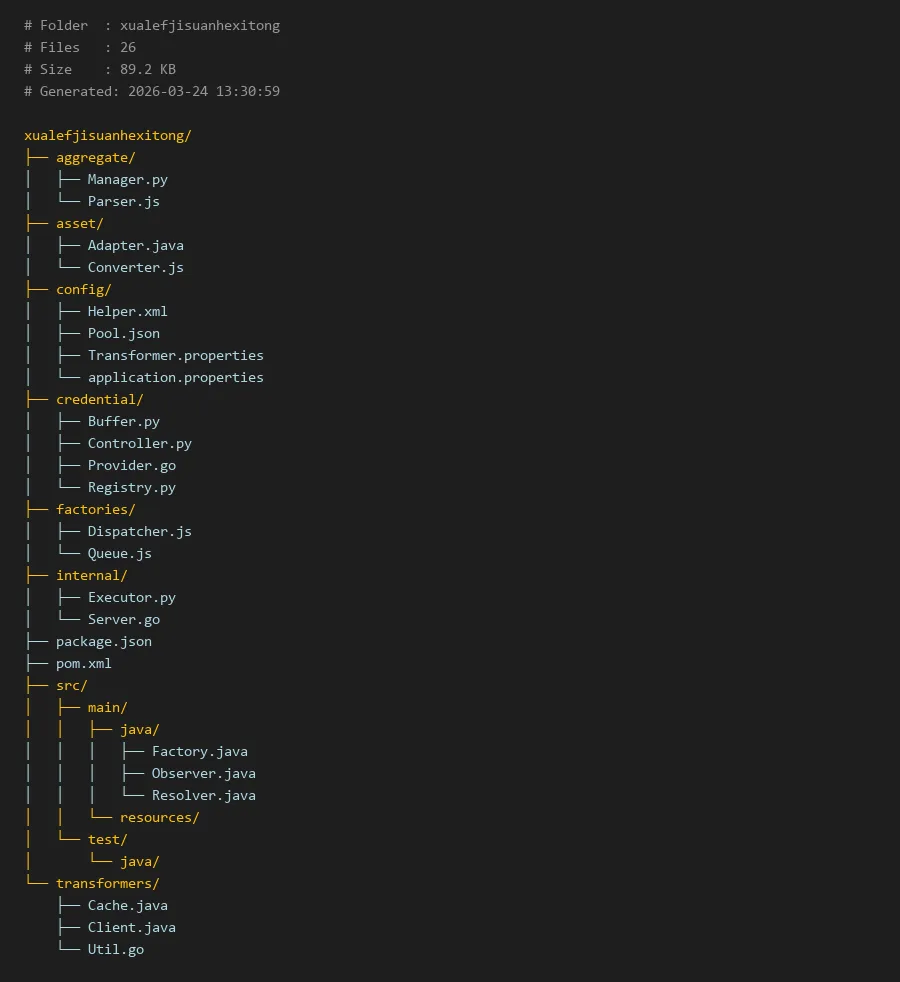This screenshot has width=900, height=982.
Task: Open the Observer.java file
Action: tap(203, 773)
